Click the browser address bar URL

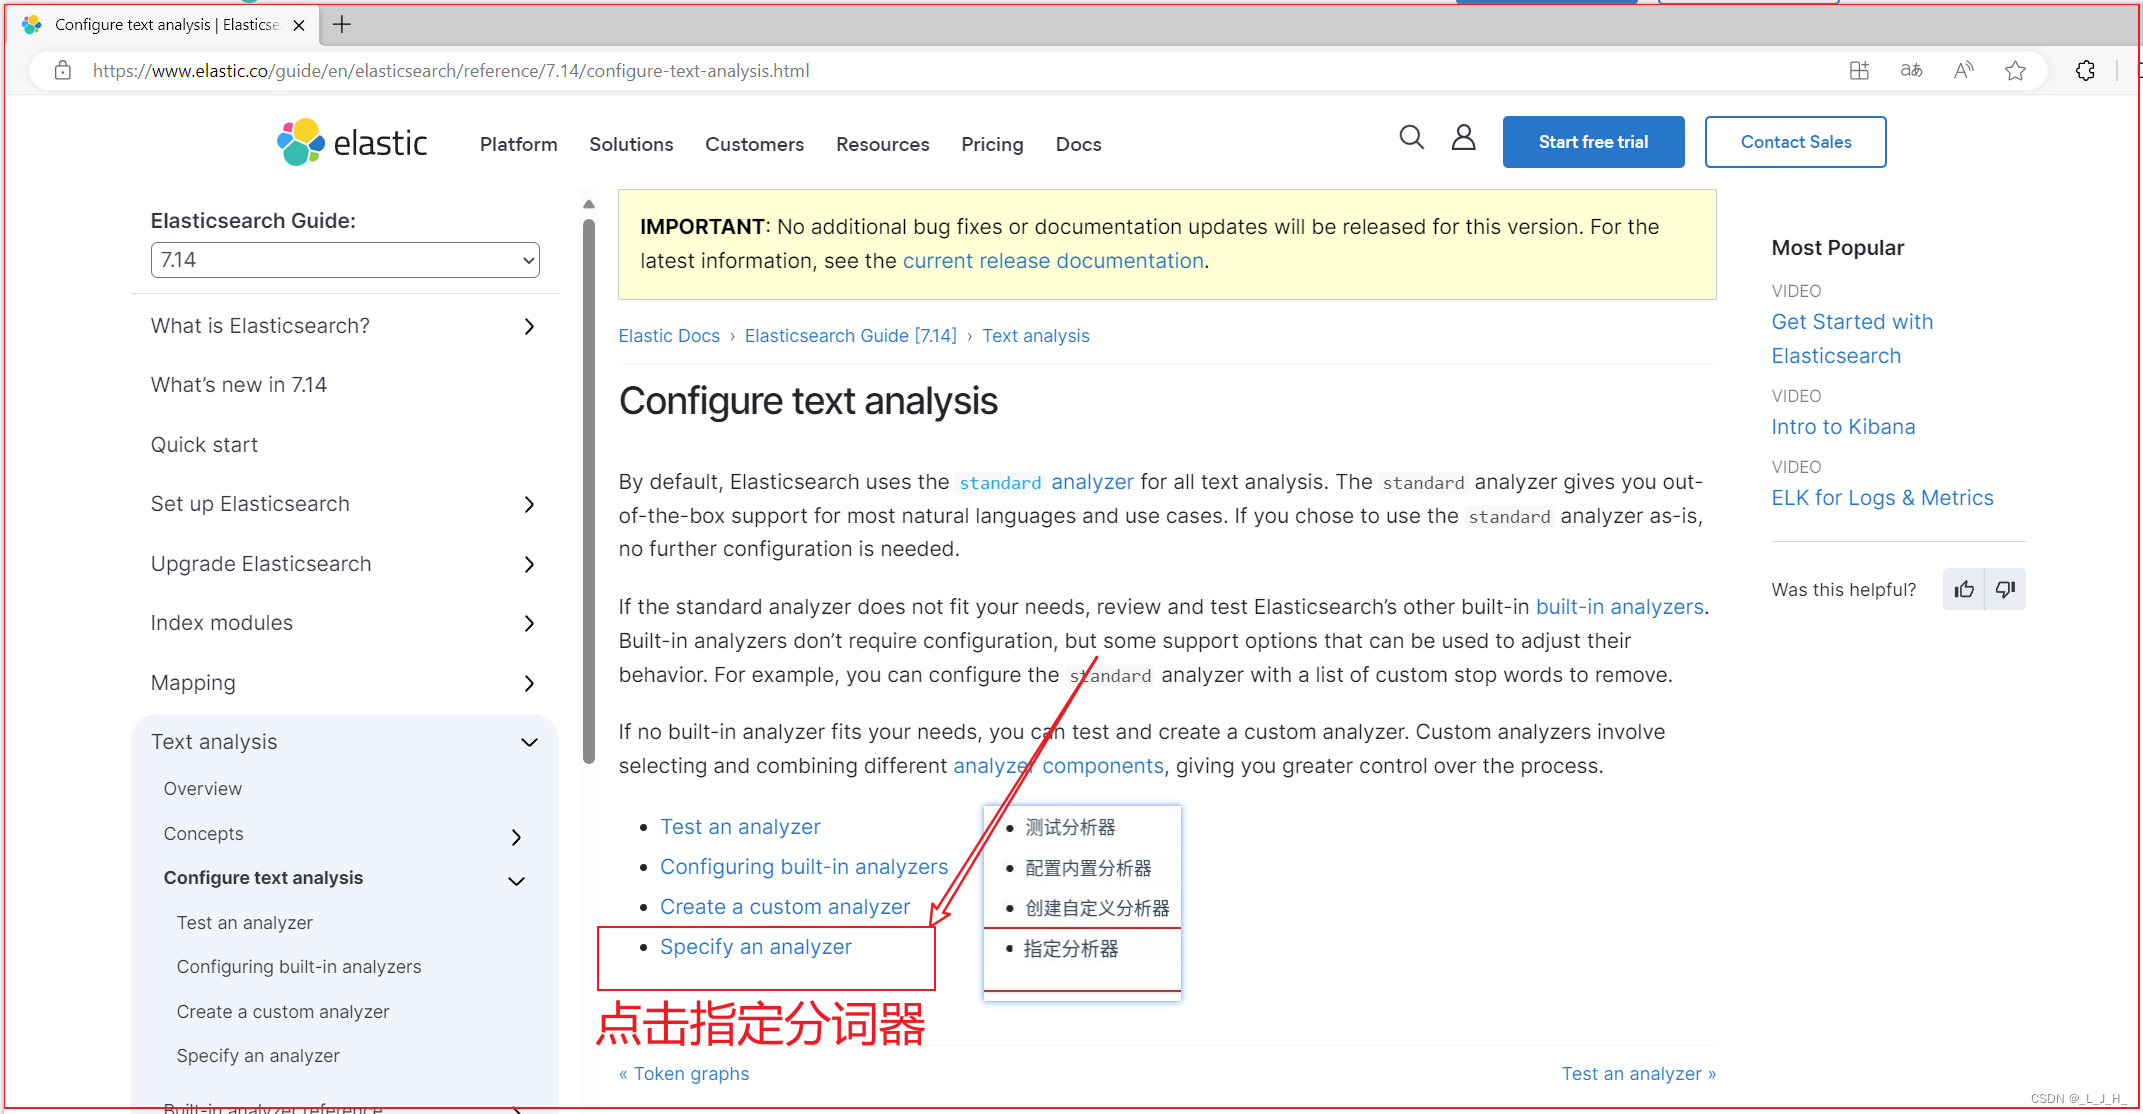coord(451,71)
